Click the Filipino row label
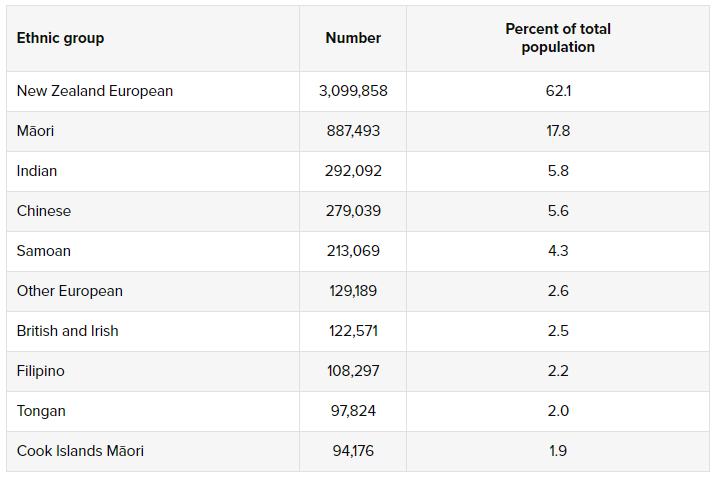The width and height of the screenshot is (716, 480). point(41,371)
